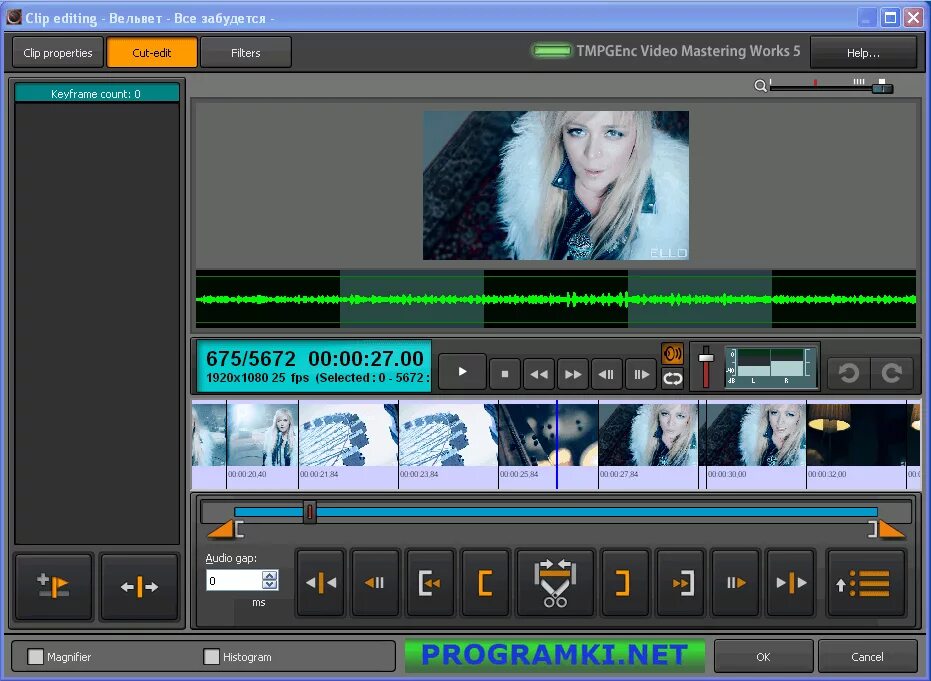Click the selection start marker triangle
Screen dimensions: 931x681
point(221,529)
